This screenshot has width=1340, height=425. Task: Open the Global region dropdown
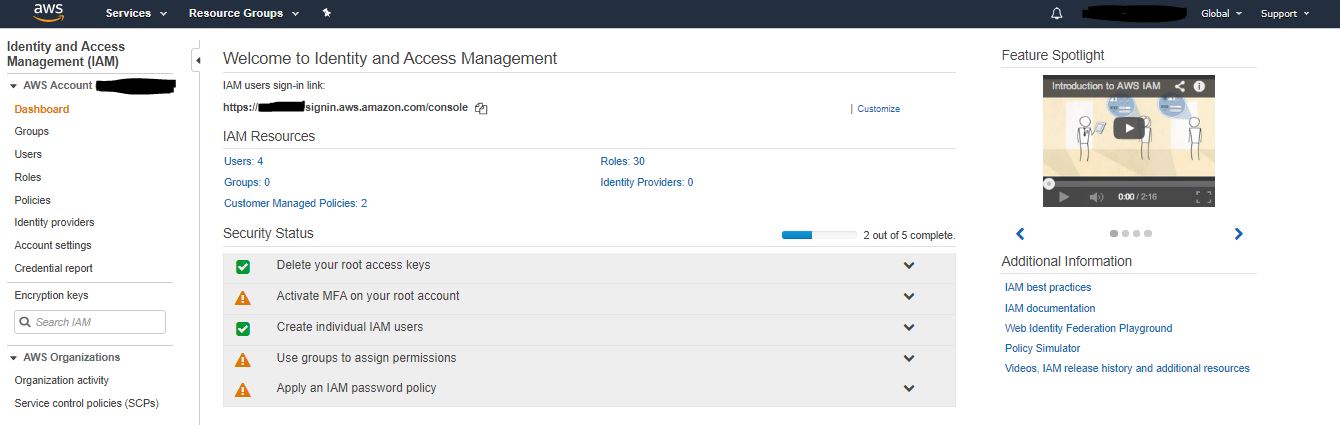1222,13
